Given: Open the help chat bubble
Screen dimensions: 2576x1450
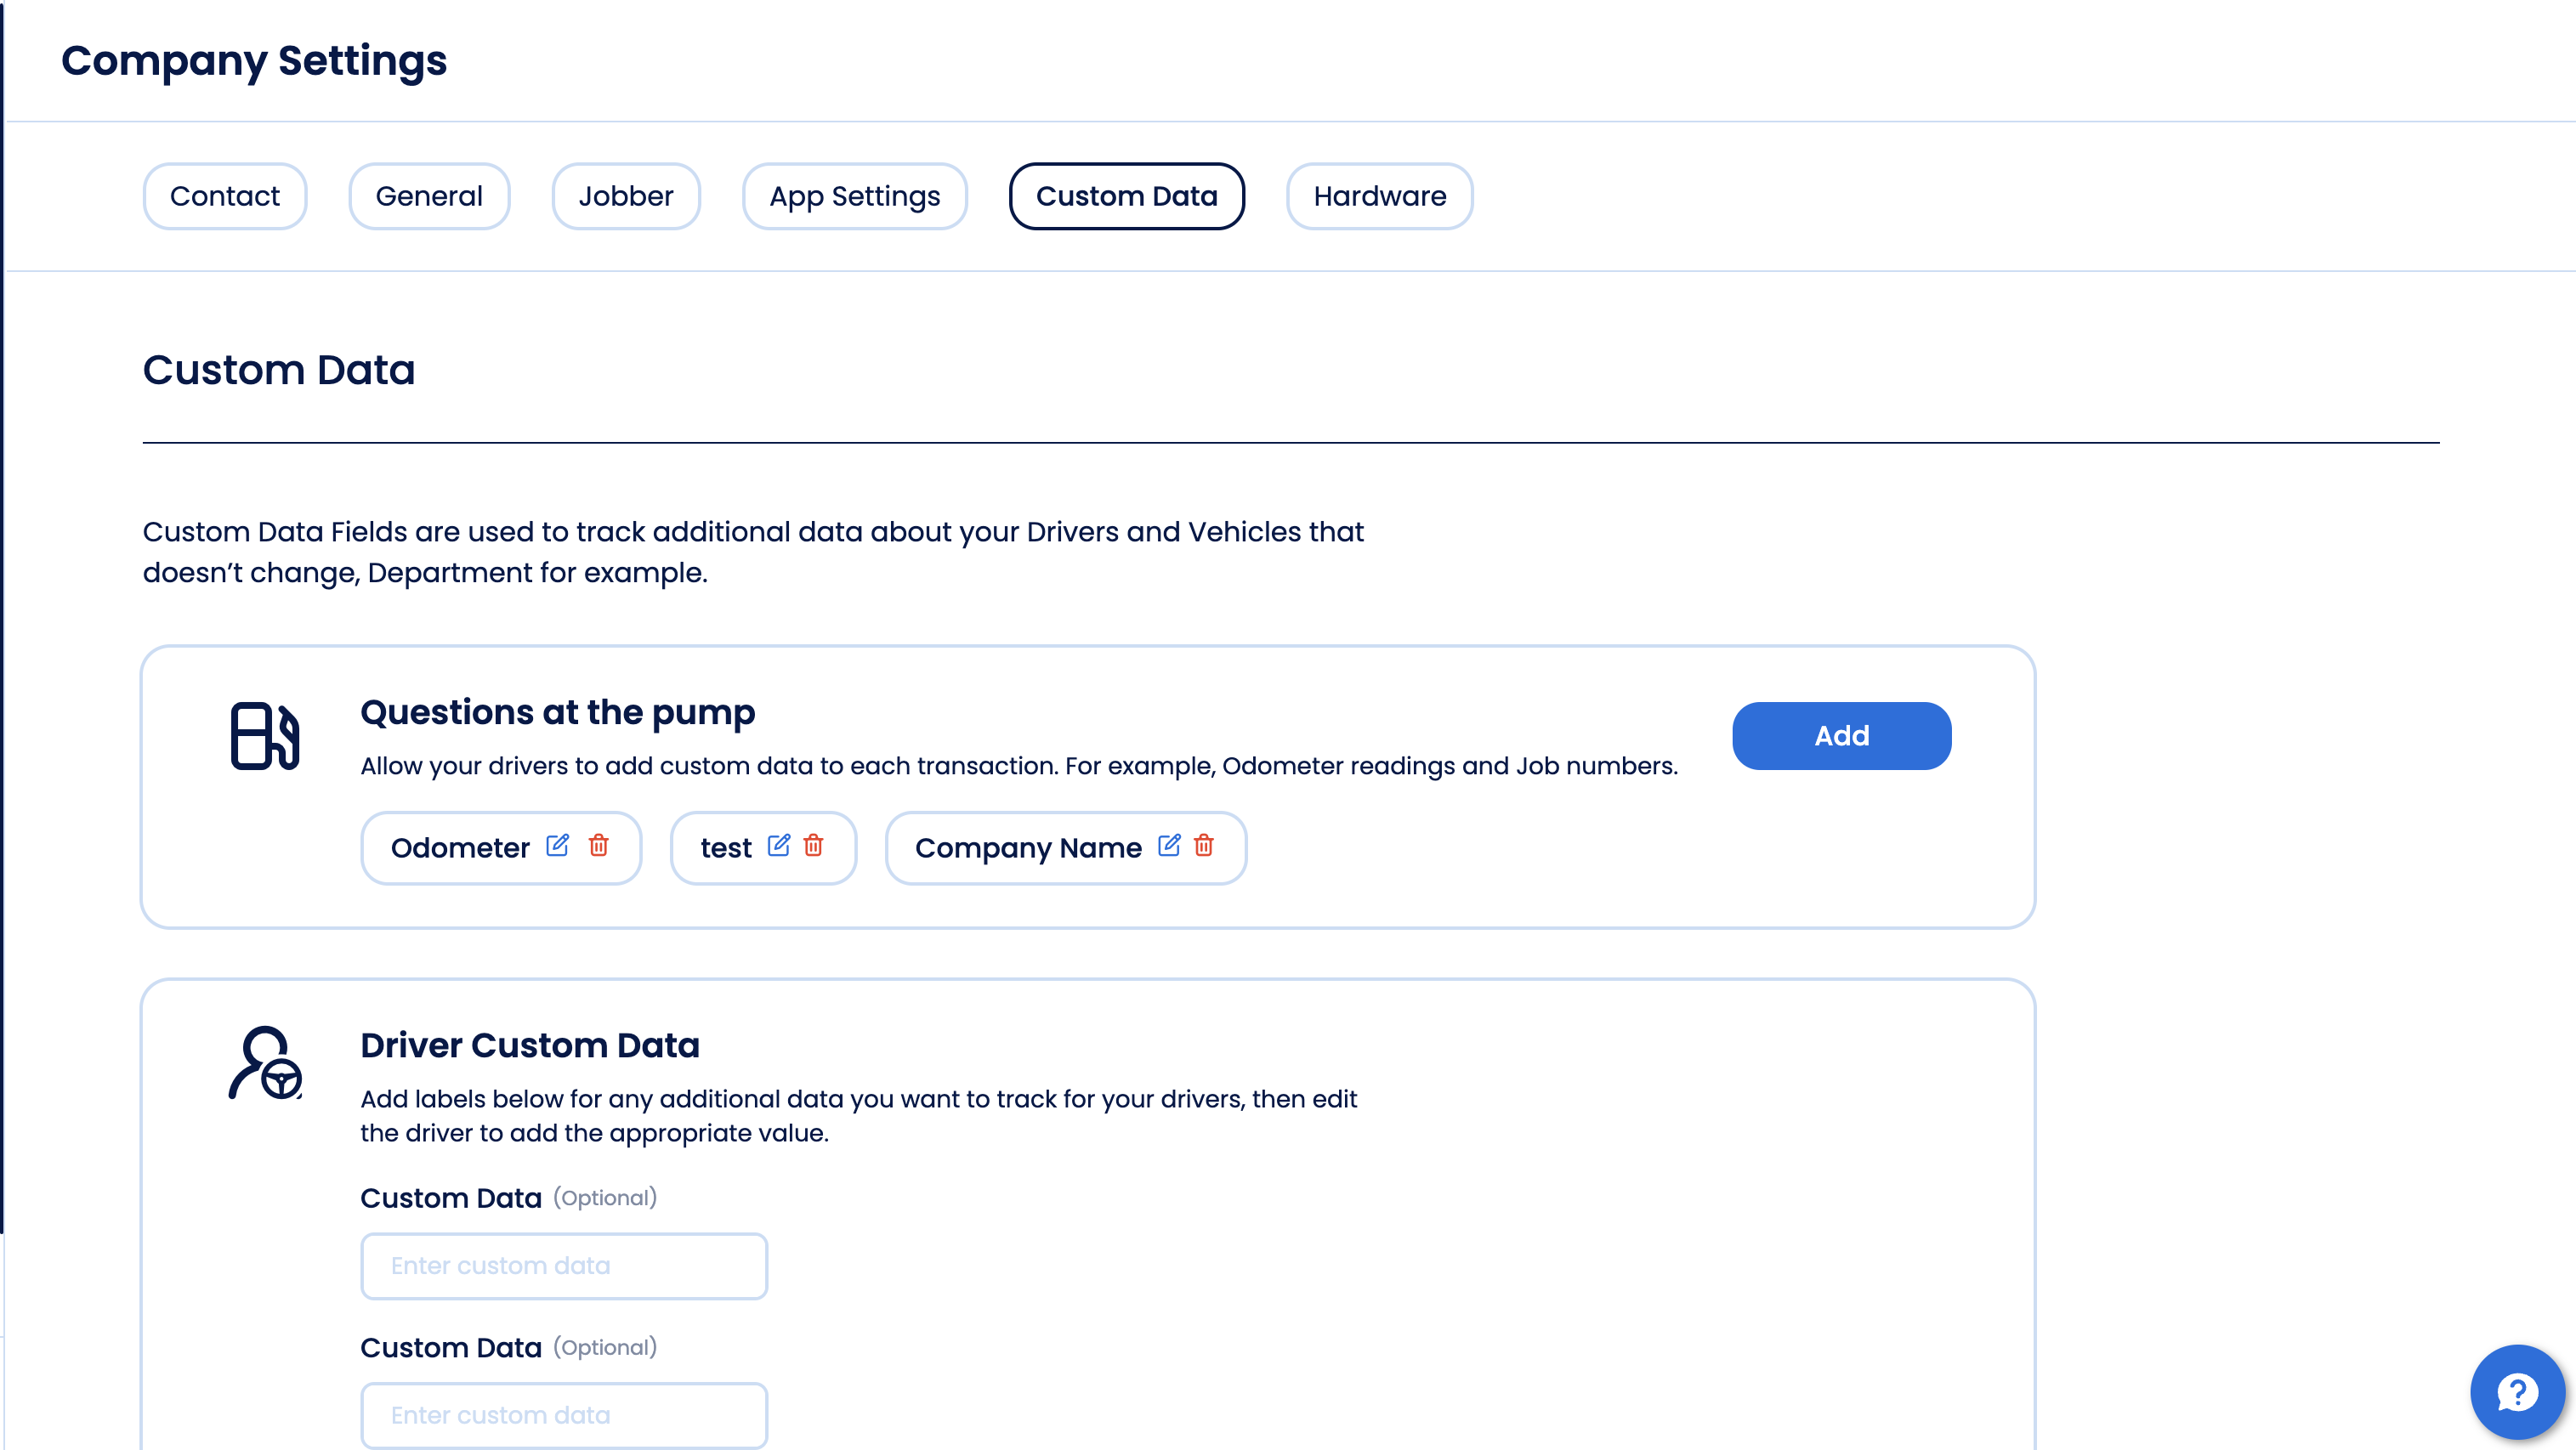Looking at the screenshot, I should (2517, 1392).
